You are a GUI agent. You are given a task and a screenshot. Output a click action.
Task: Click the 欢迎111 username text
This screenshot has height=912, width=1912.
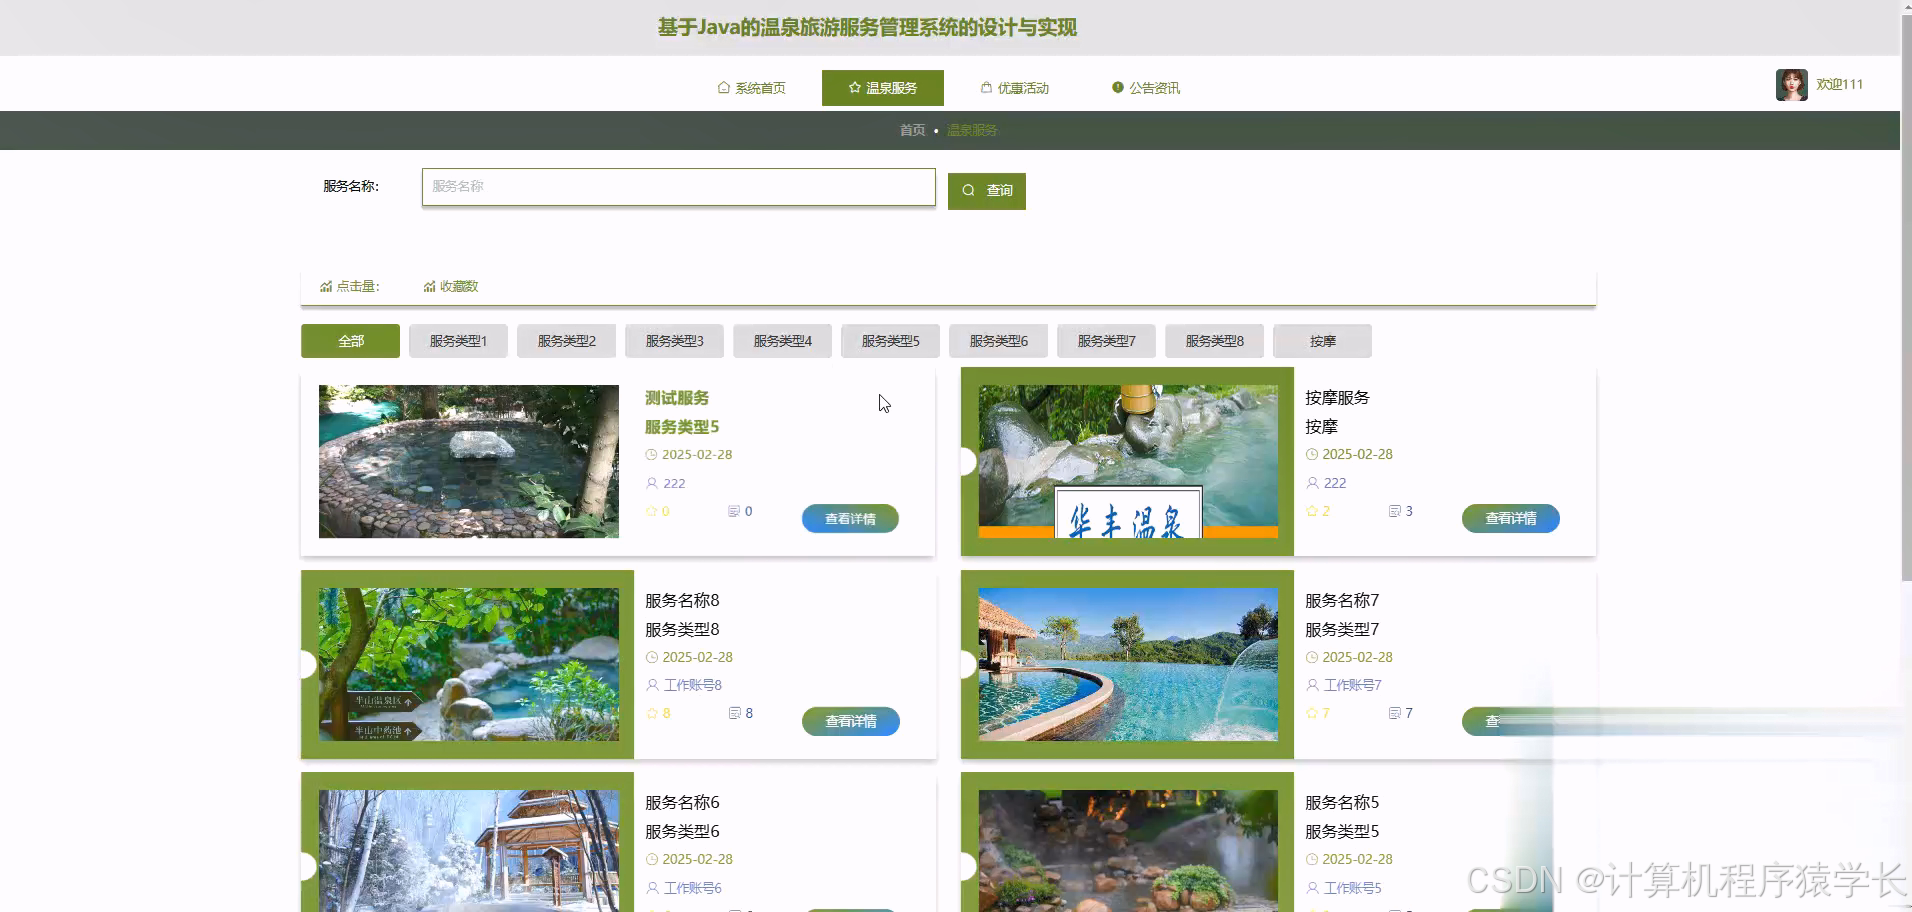[x=1840, y=85]
